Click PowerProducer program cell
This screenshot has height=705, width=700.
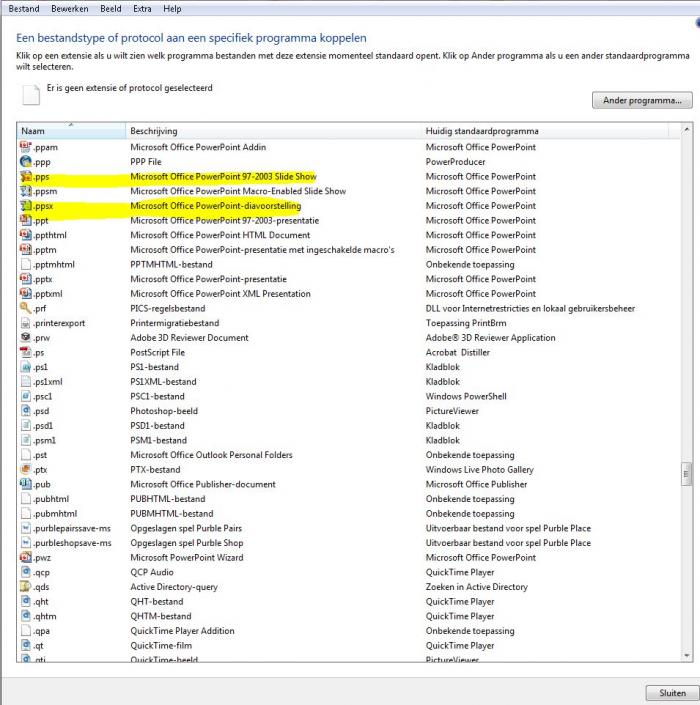tap(455, 161)
